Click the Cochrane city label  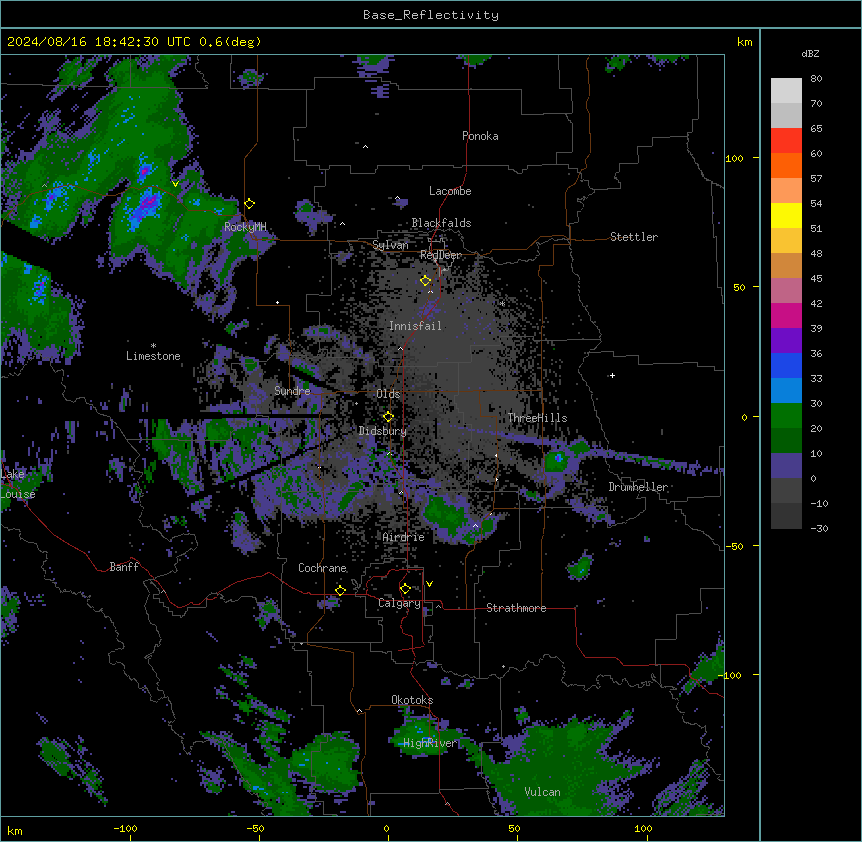[322, 568]
